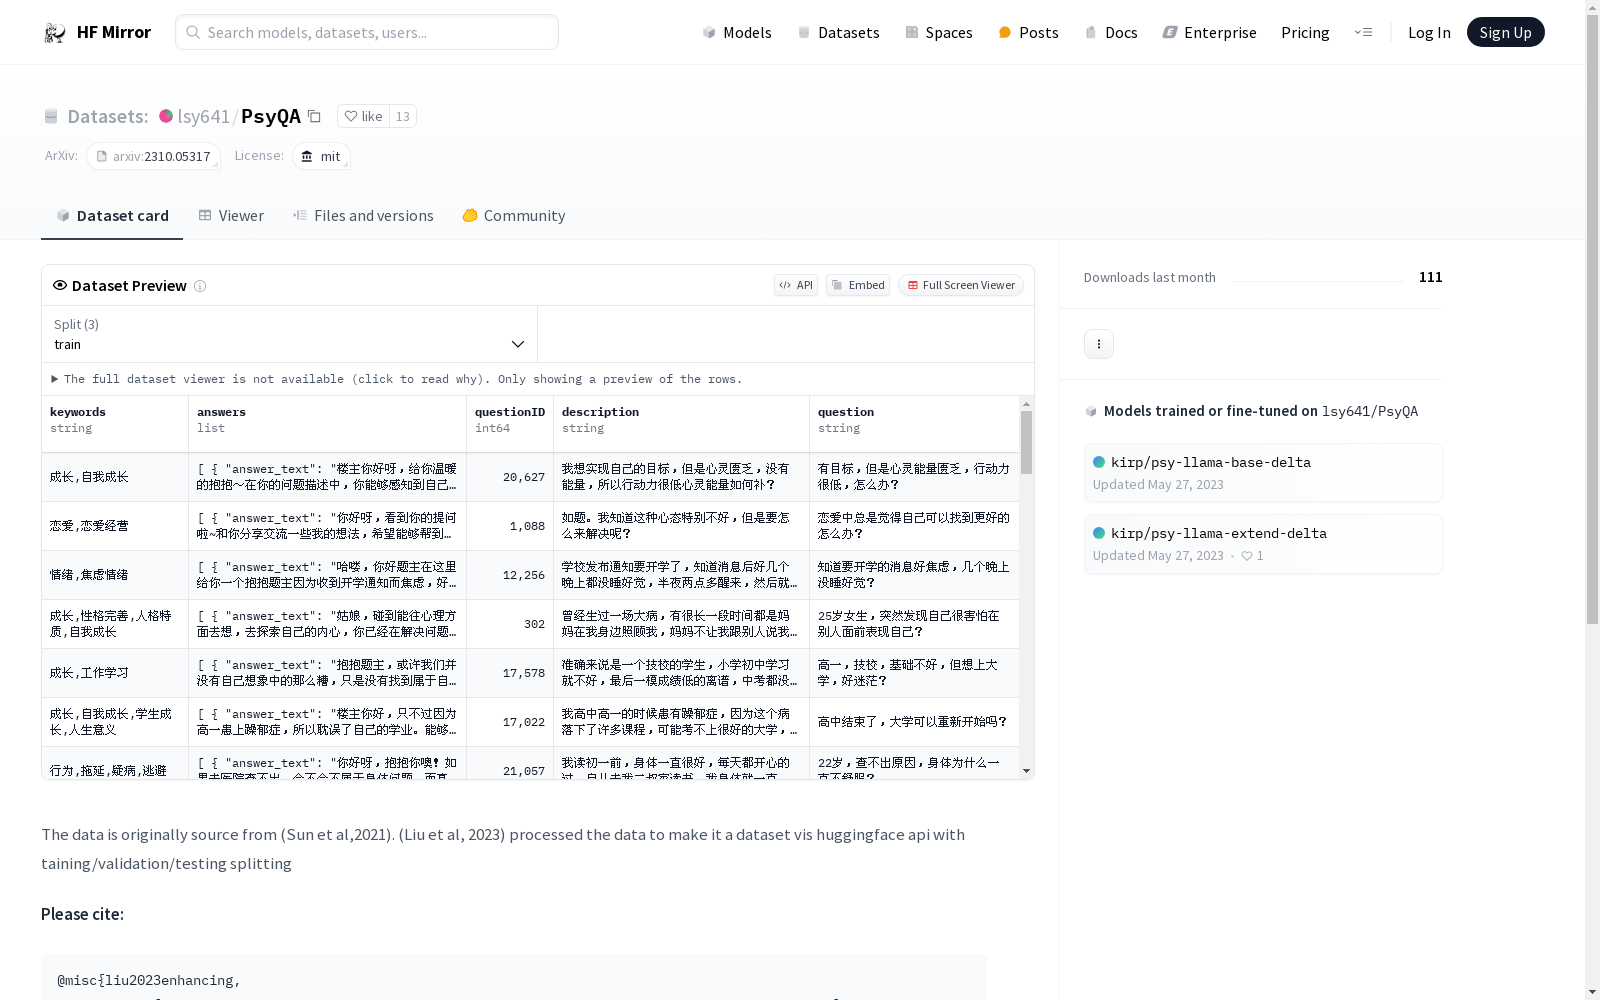Focus the search models and datasets field
The height and width of the screenshot is (1000, 1600).
coord(367,32)
